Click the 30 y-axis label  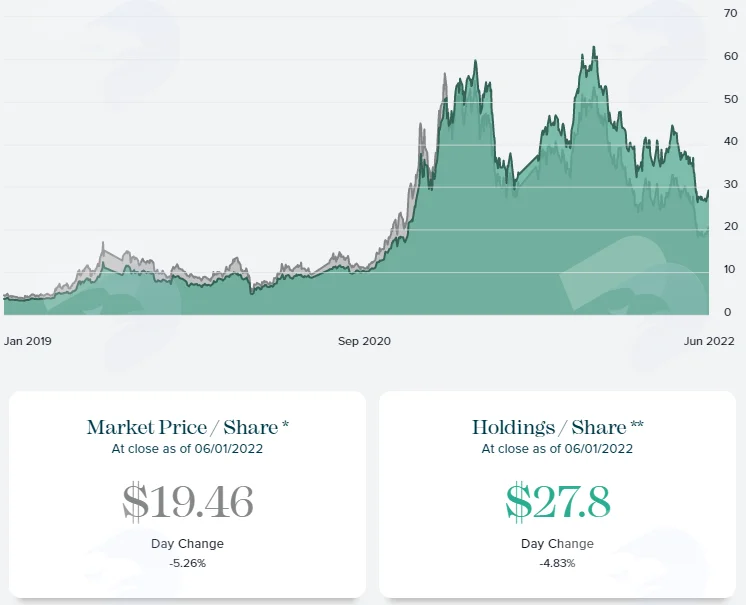tap(731, 184)
